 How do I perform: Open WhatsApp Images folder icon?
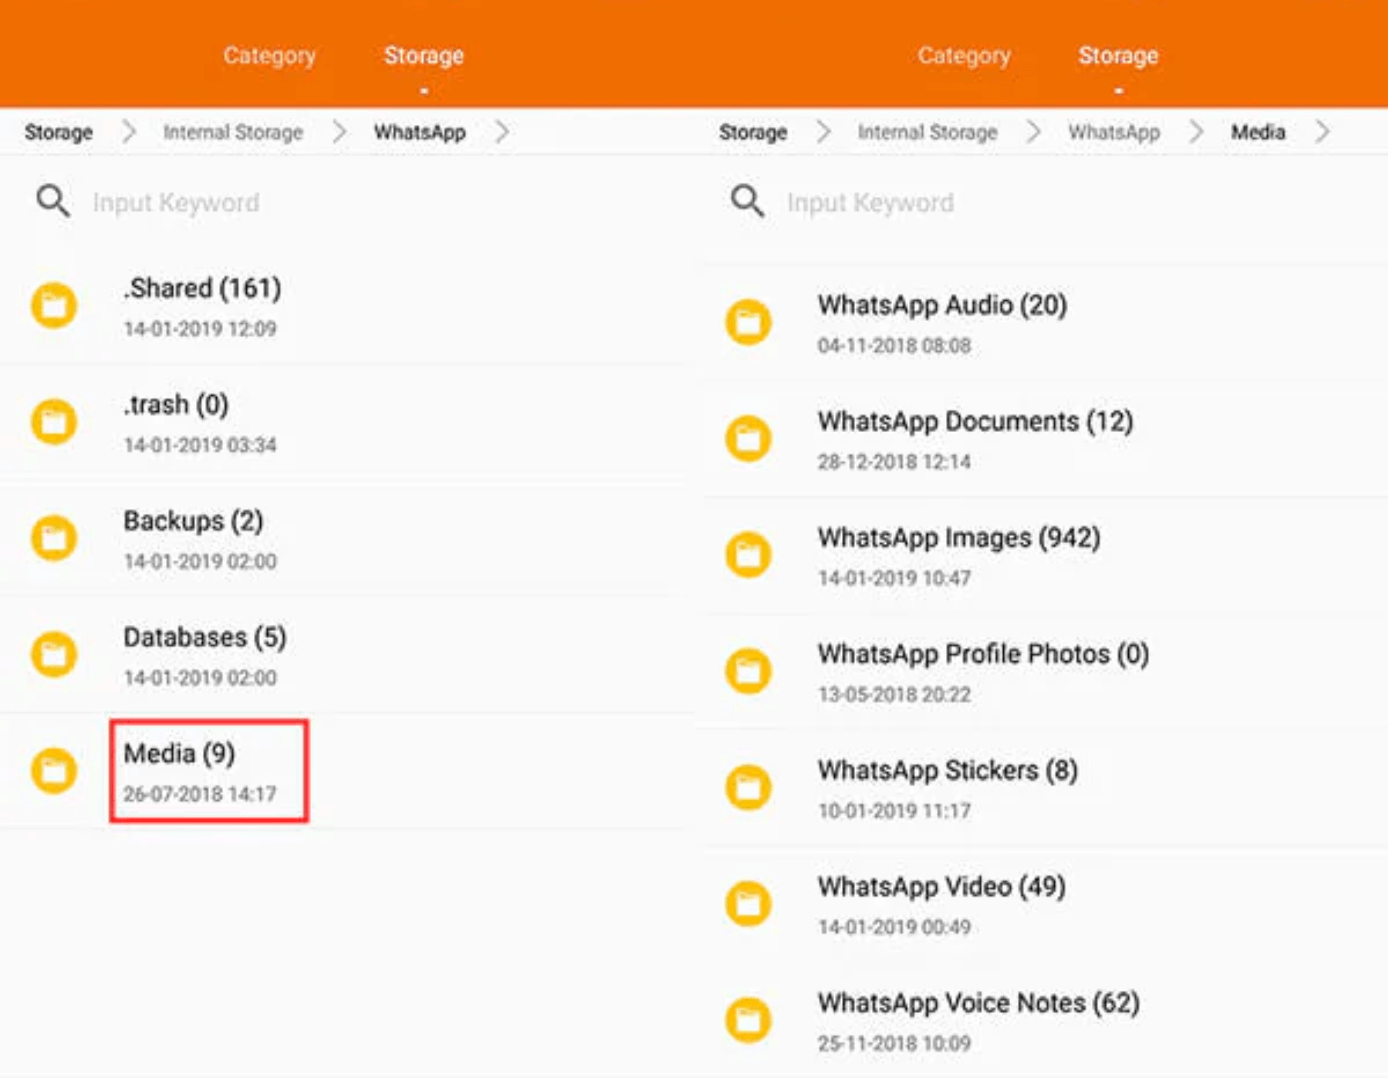tap(748, 554)
